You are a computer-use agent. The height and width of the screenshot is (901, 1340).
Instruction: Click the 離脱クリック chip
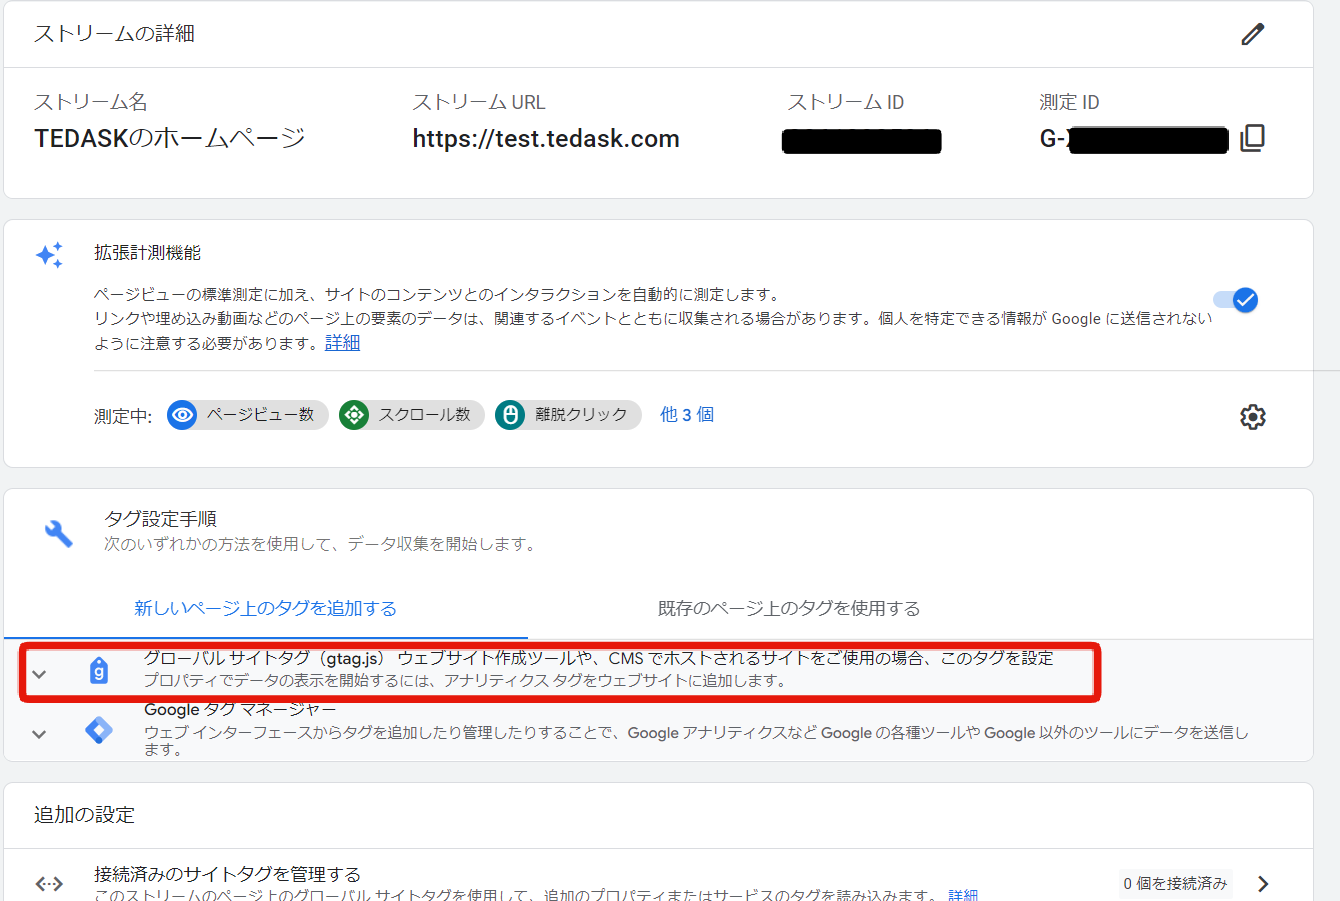pos(568,415)
